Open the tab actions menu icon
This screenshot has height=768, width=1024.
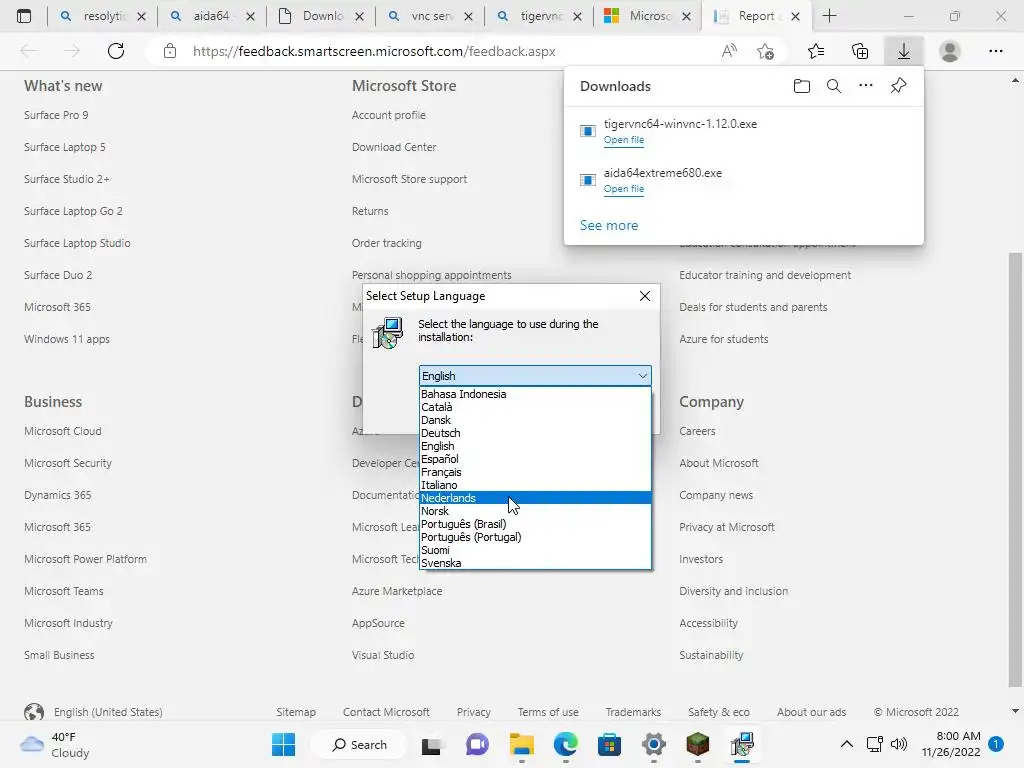(24, 16)
